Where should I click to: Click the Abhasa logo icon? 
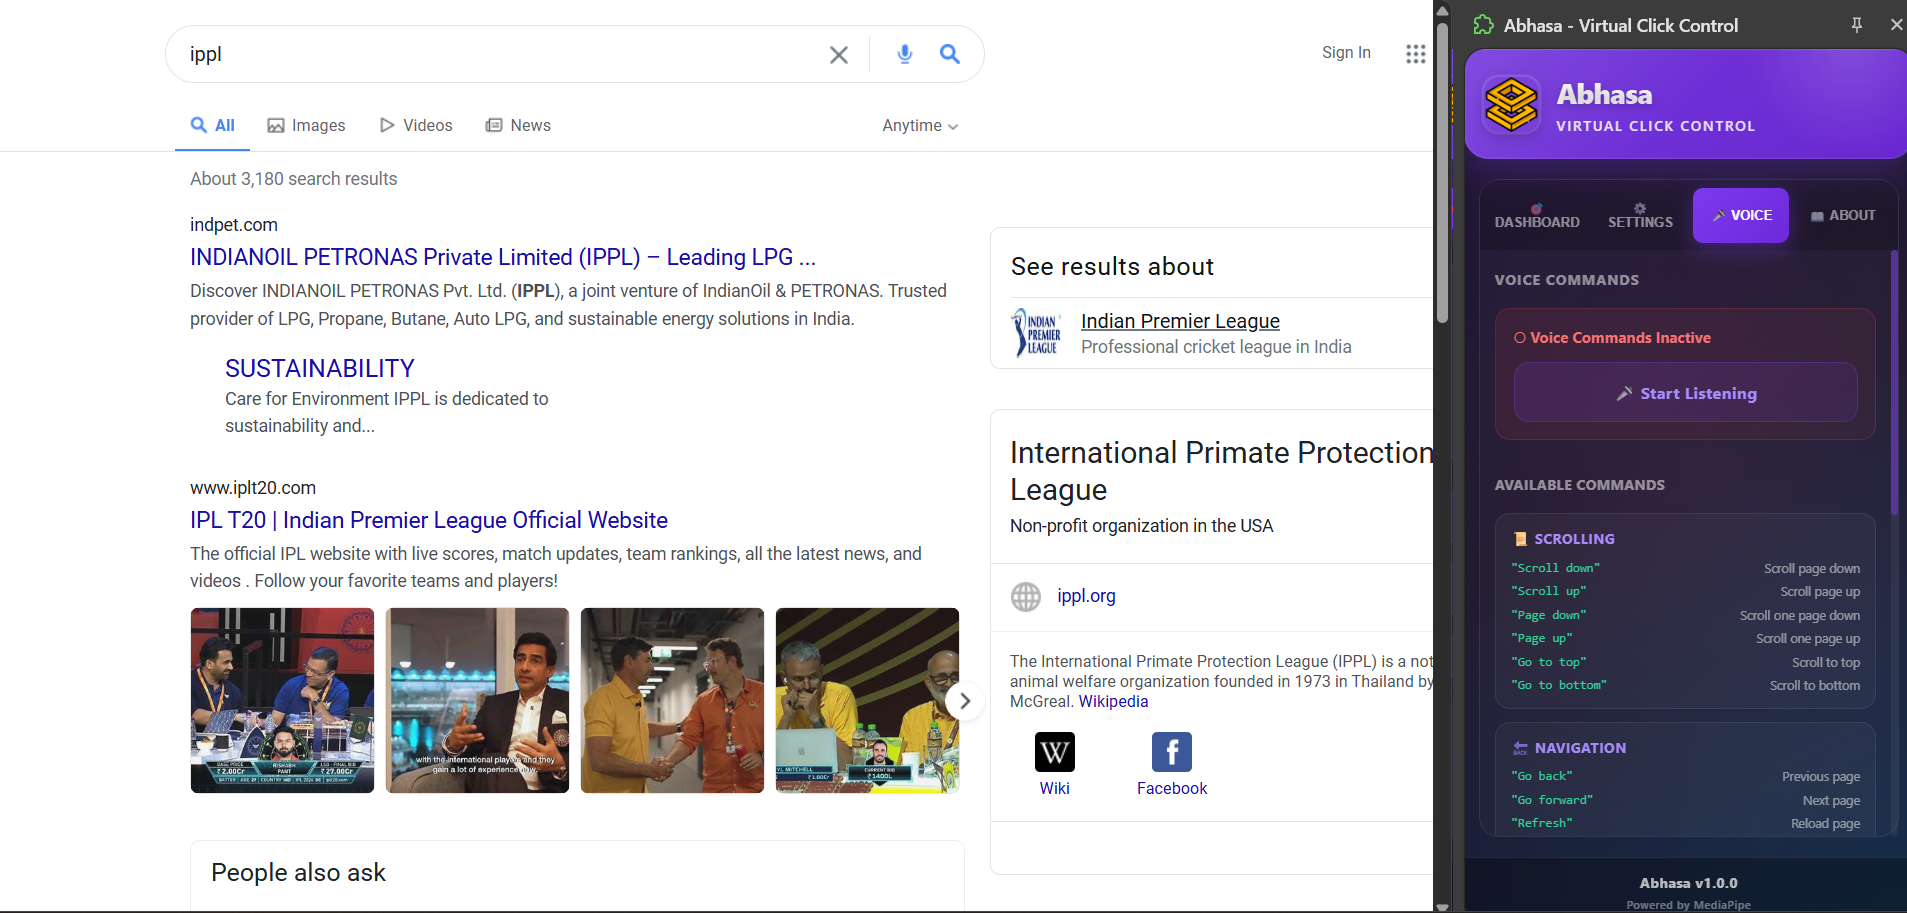(x=1511, y=104)
